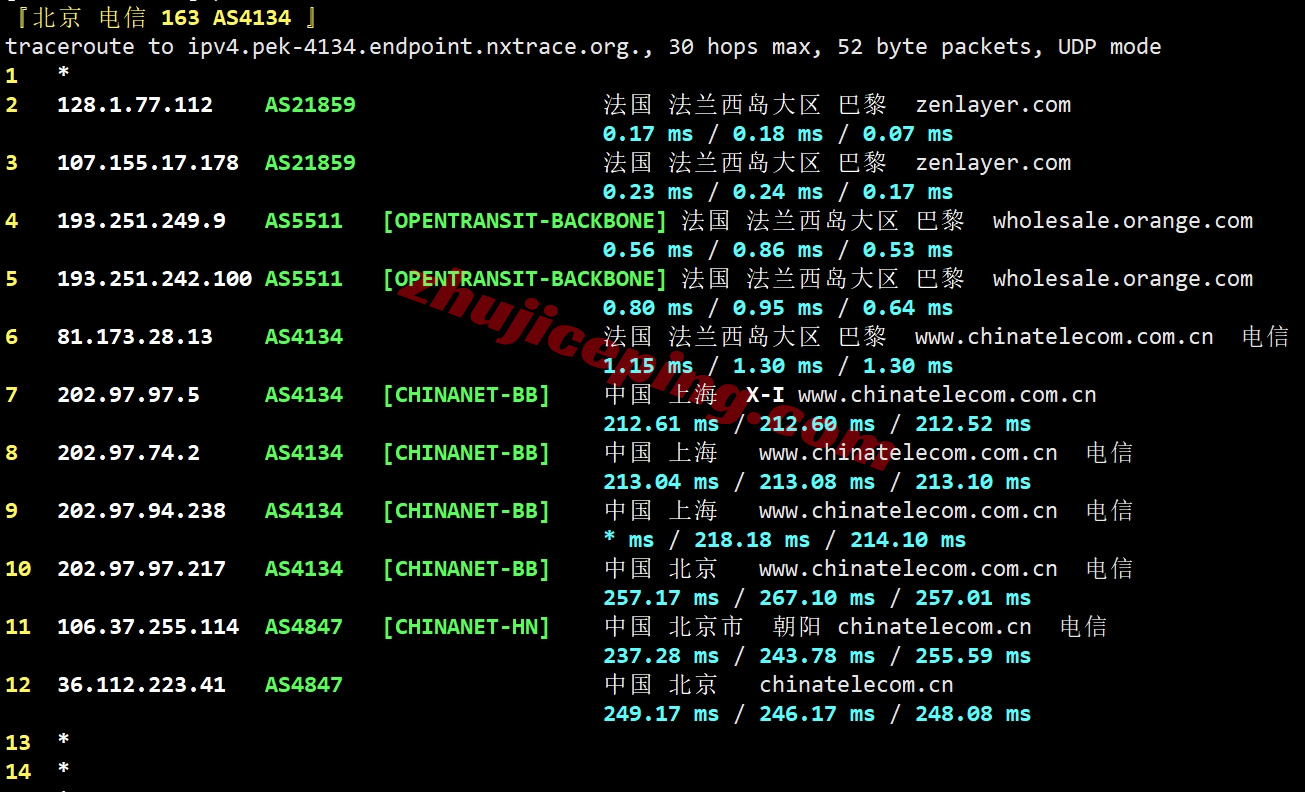This screenshot has height=792, width=1305.
Task: Select IP address 107.155.17.178
Action: [x=148, y=163]
